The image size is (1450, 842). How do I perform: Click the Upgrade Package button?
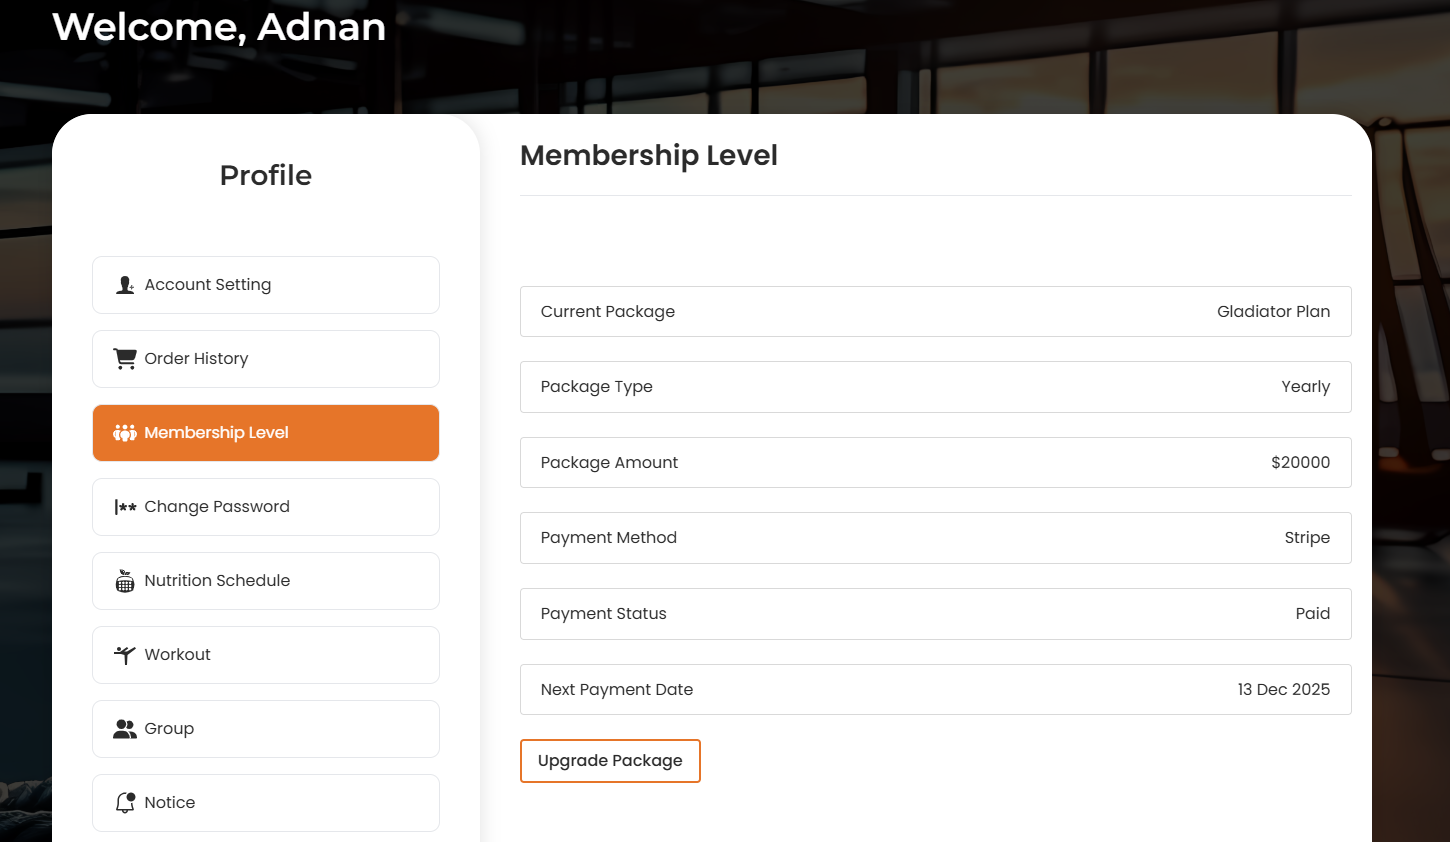coord(610,760)
